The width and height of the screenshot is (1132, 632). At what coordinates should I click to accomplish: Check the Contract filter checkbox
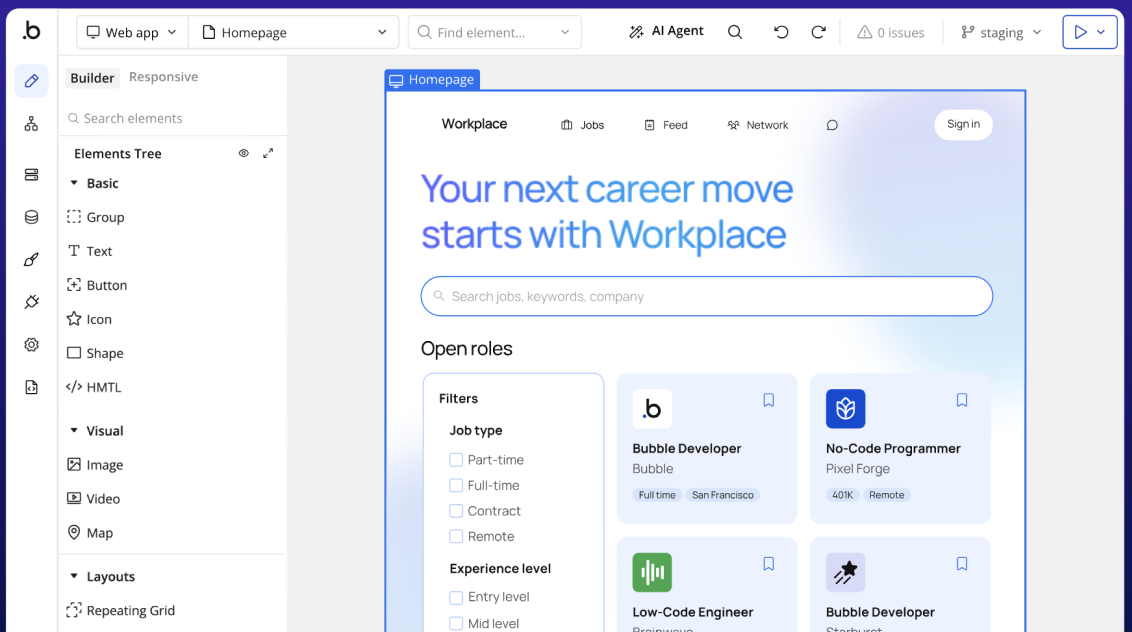coord(456,511)
